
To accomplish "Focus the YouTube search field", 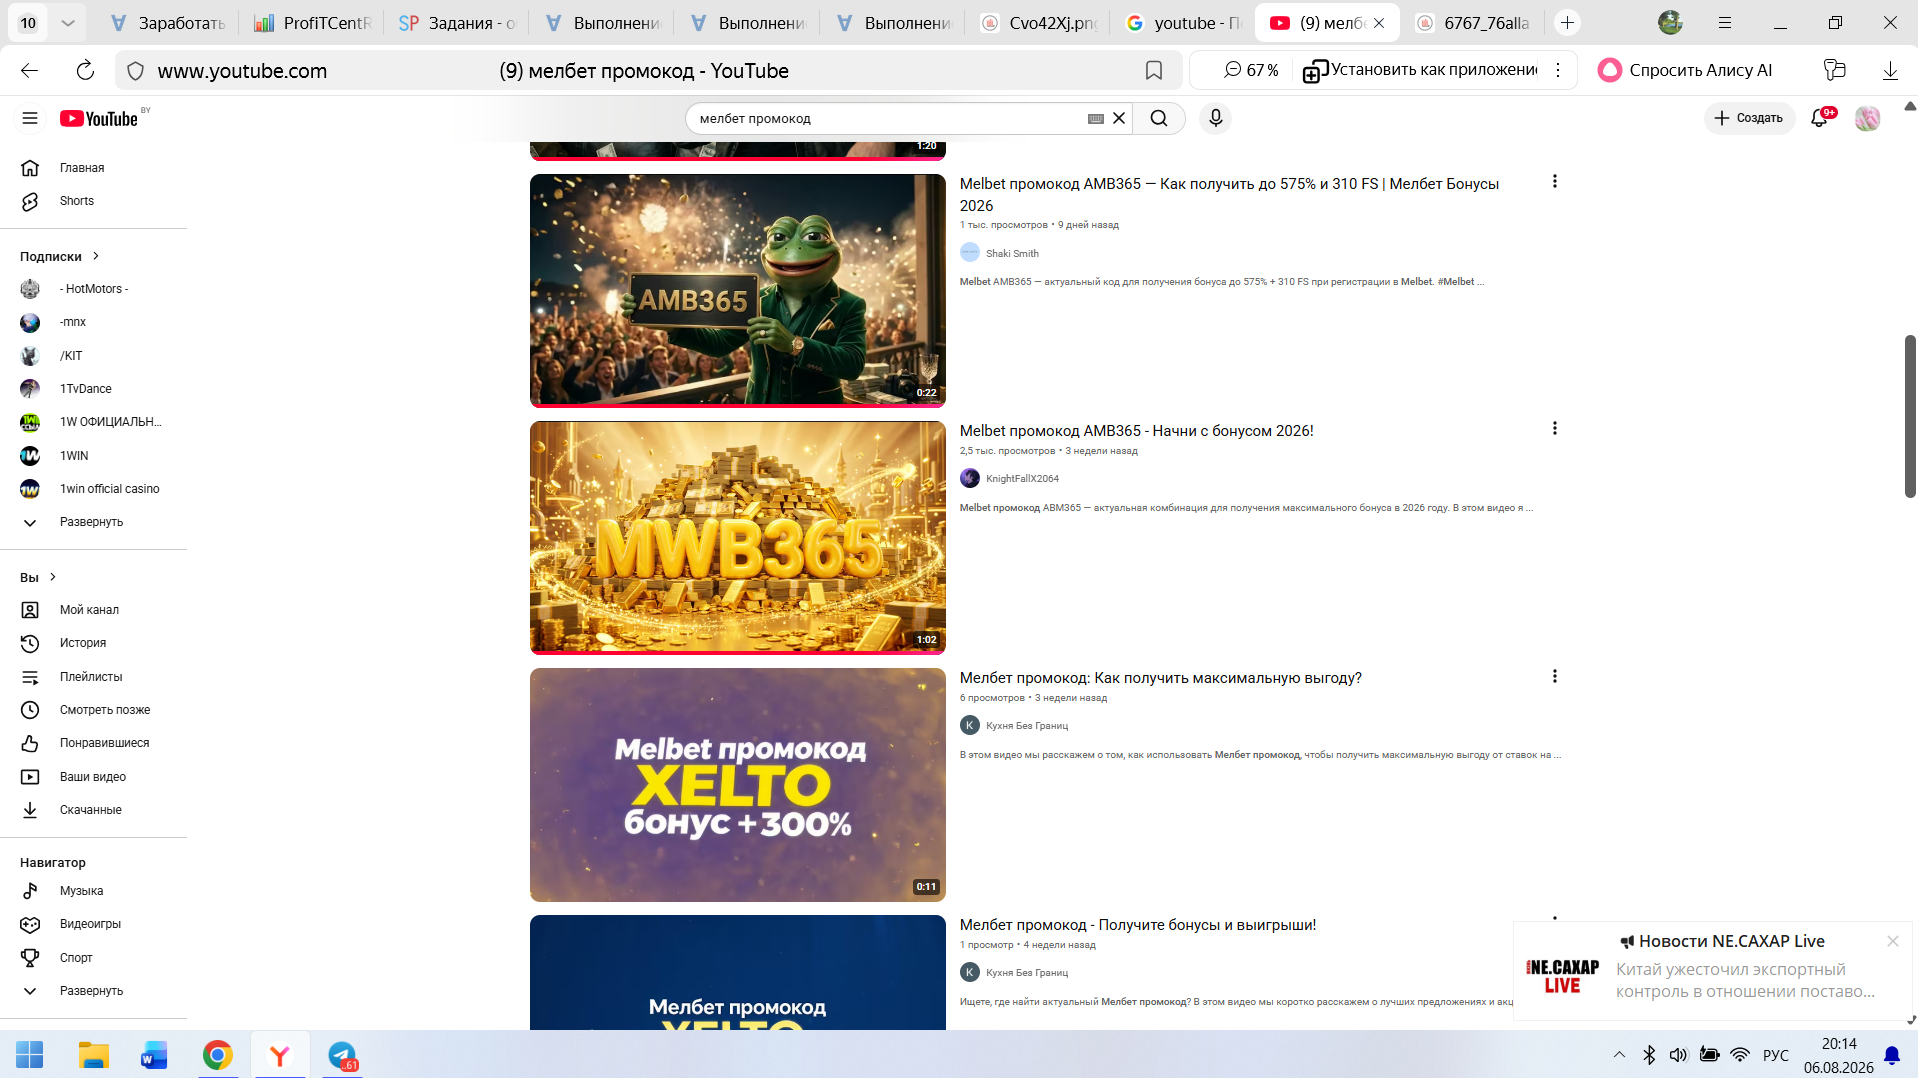I will (890, 118).
